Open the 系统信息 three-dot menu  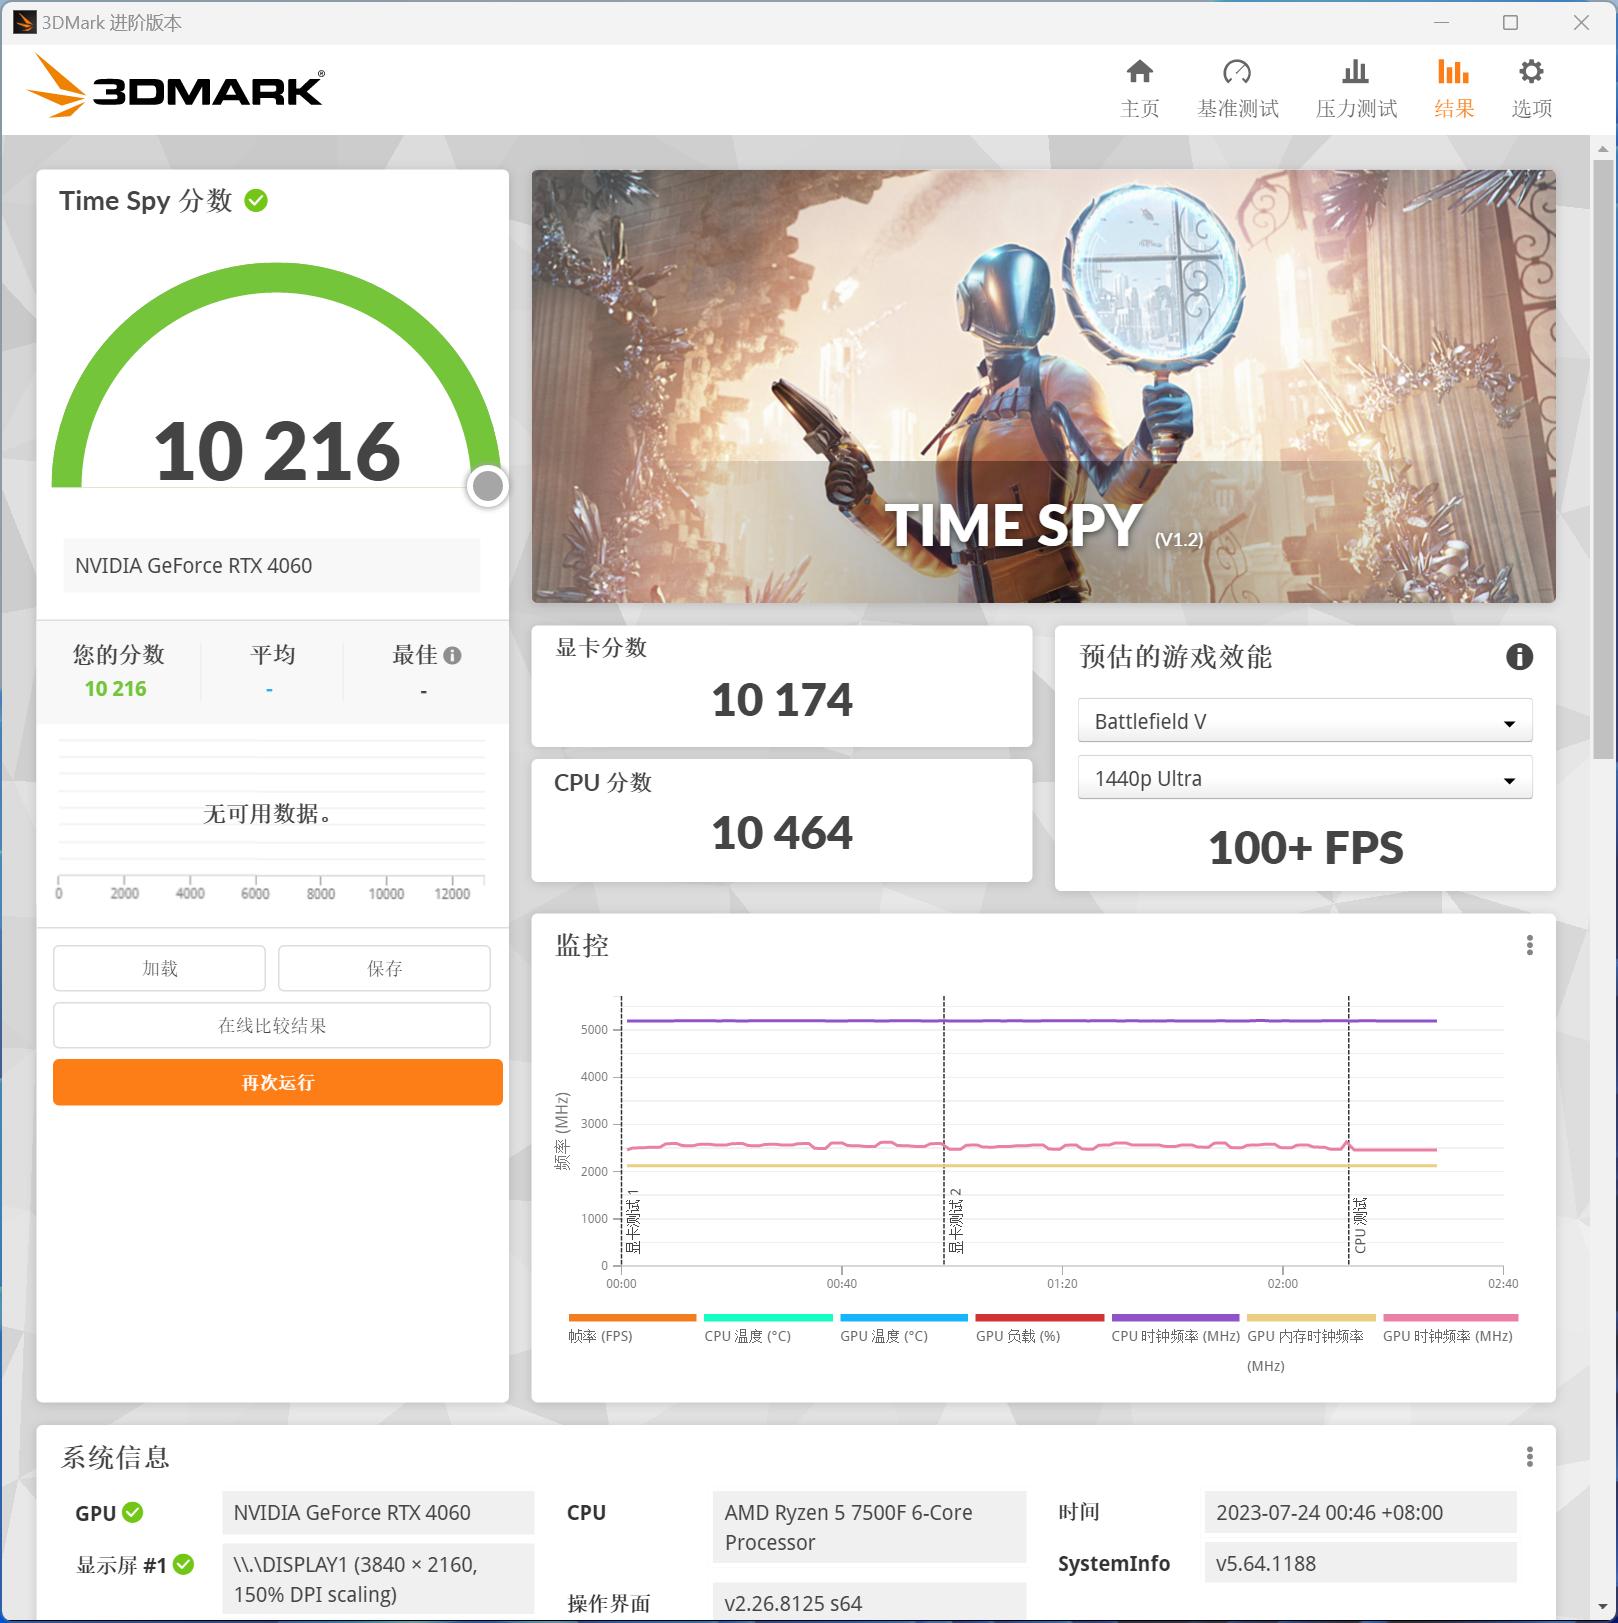1529,1457
